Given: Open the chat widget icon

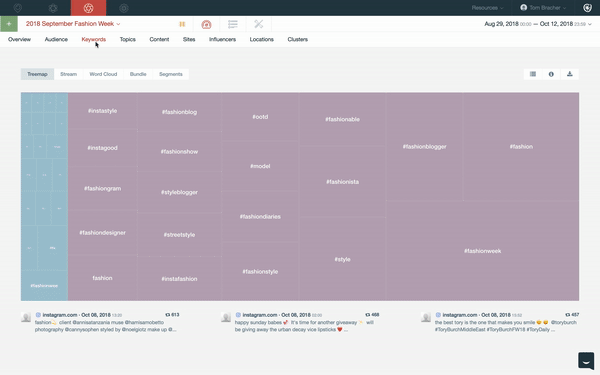Looking at the screenshot, I should [586, 360].
